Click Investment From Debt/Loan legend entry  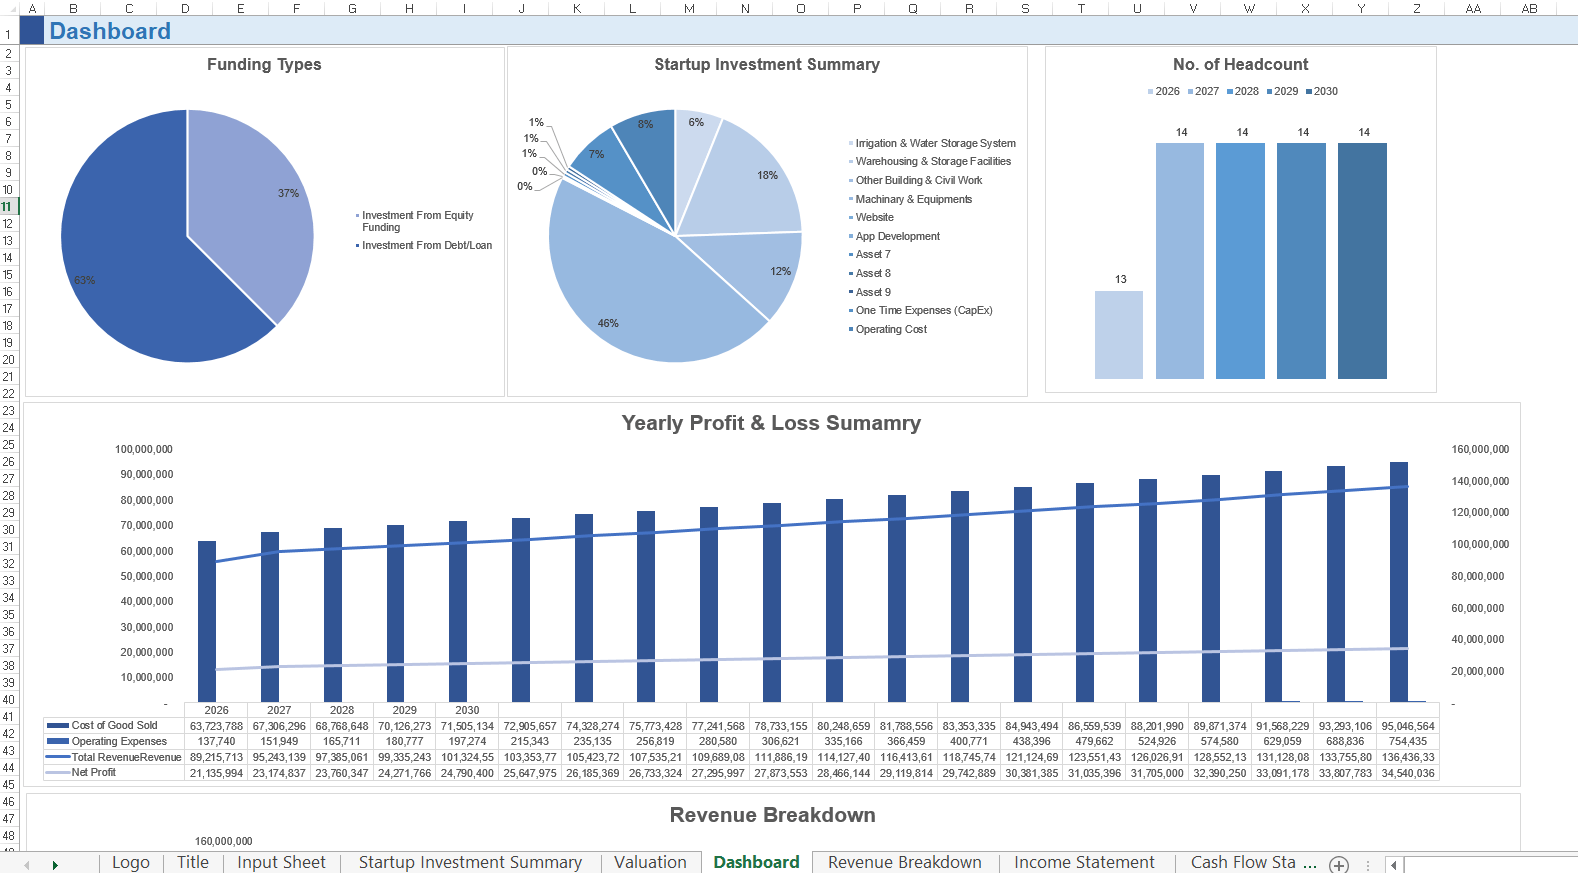(x=426, y=246)
